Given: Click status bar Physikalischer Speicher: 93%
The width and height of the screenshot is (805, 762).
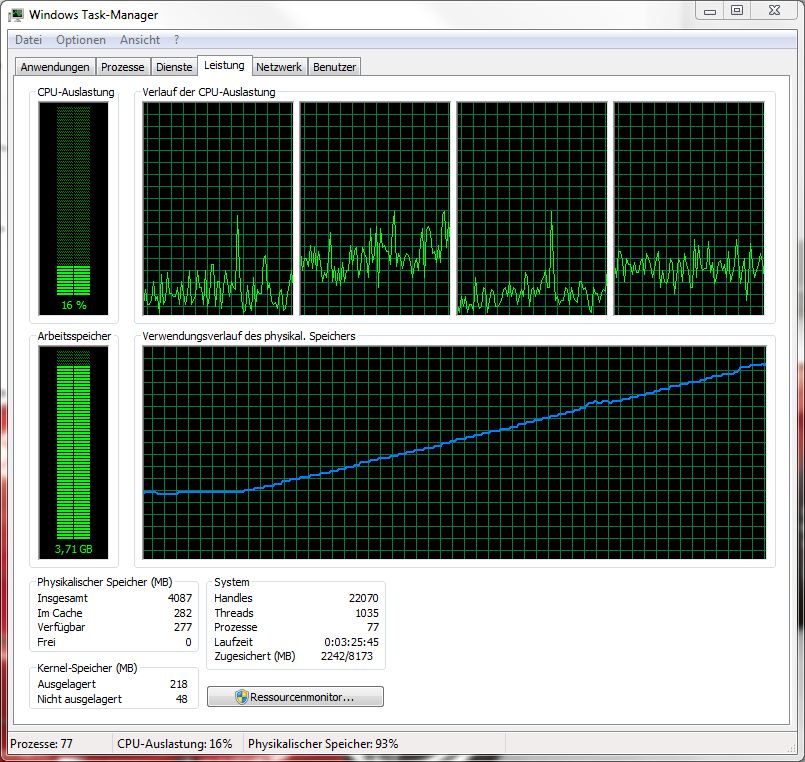Looking at the screenshot, I should 323,744.
